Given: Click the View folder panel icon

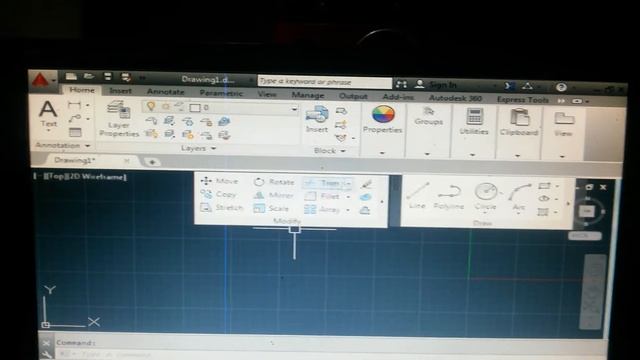Looking at the screenshot, I should pos(564,124).
